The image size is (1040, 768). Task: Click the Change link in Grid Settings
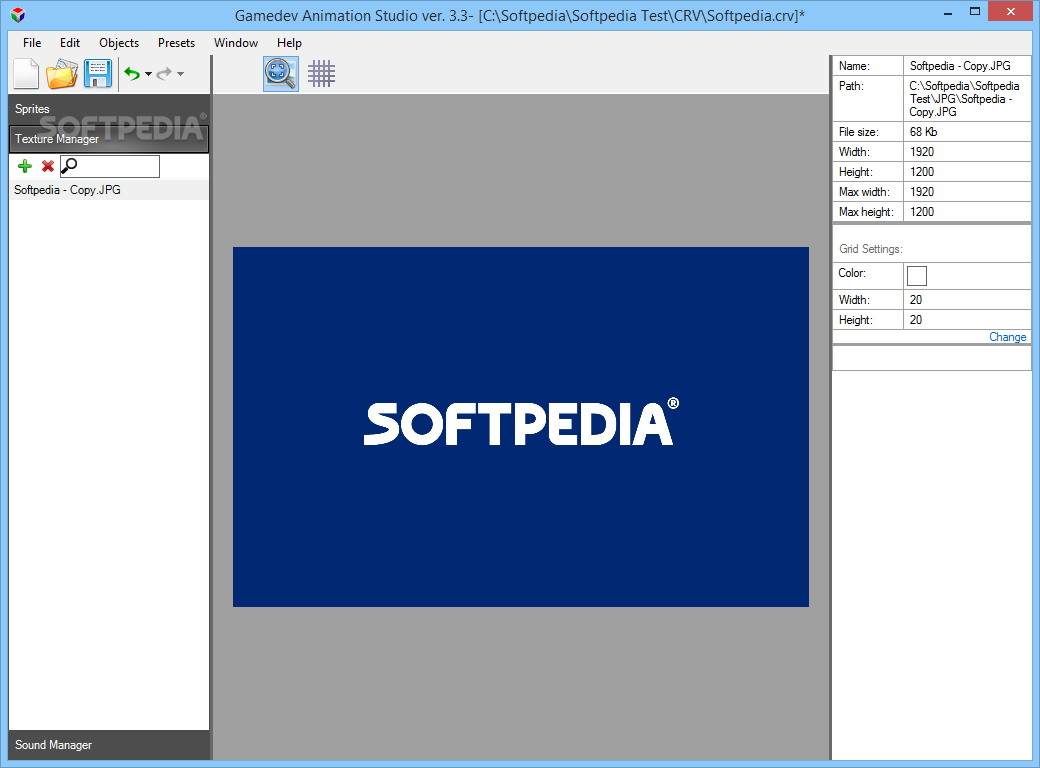pyautogui.click(x=1008, y=337)
